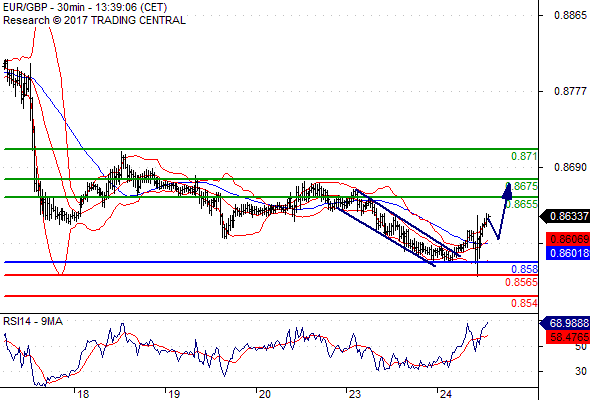Click date marker 20 on time axis
Screen dimensions: 590x400
[x=264, y=394]
